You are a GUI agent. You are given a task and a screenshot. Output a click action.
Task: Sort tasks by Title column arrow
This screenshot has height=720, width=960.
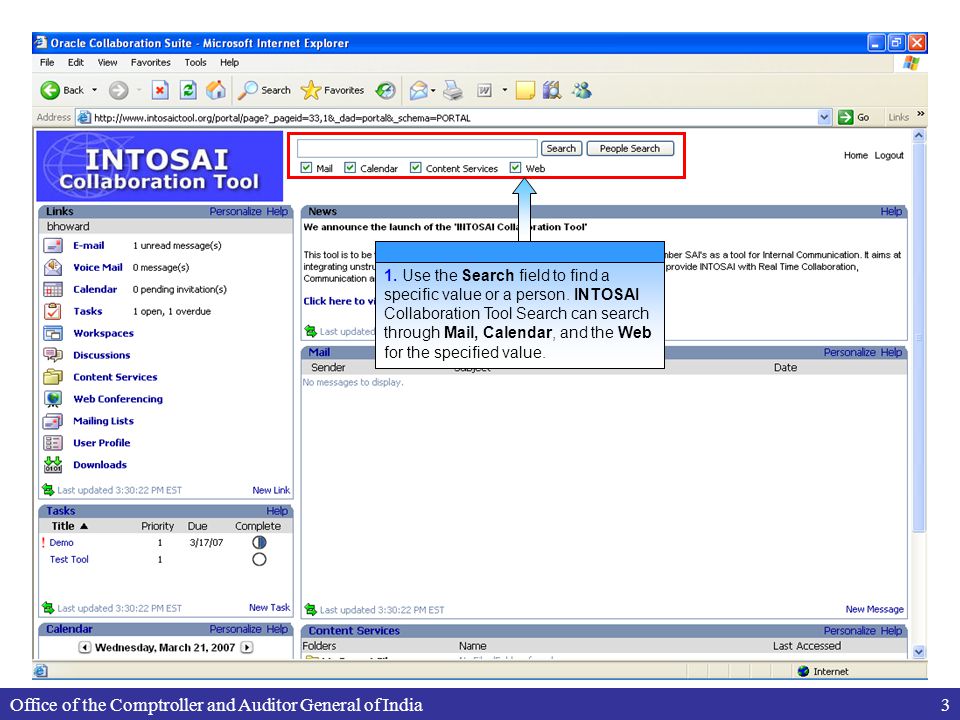pyautogui.click(x=84, y=526)
